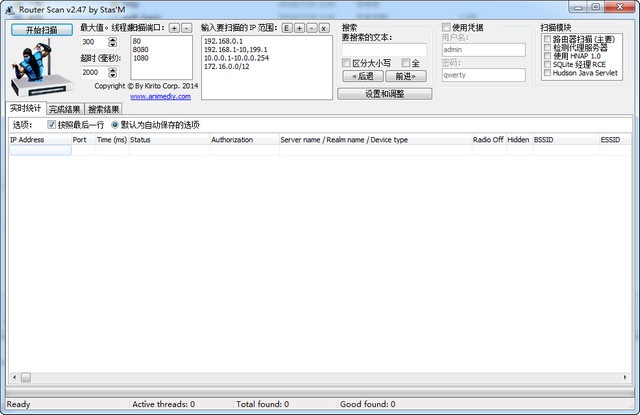Click the scan progress bar
This screenshot has height=415, width=640.
coord(320,392)
